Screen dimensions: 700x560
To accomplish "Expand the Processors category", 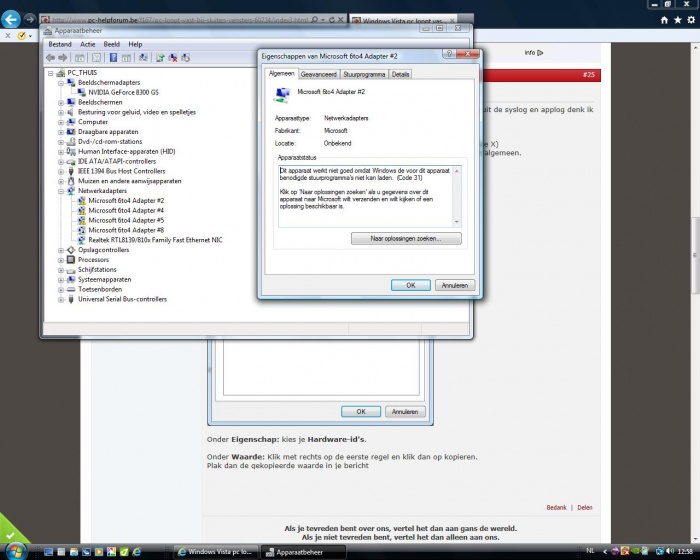I will click(61, 259).
